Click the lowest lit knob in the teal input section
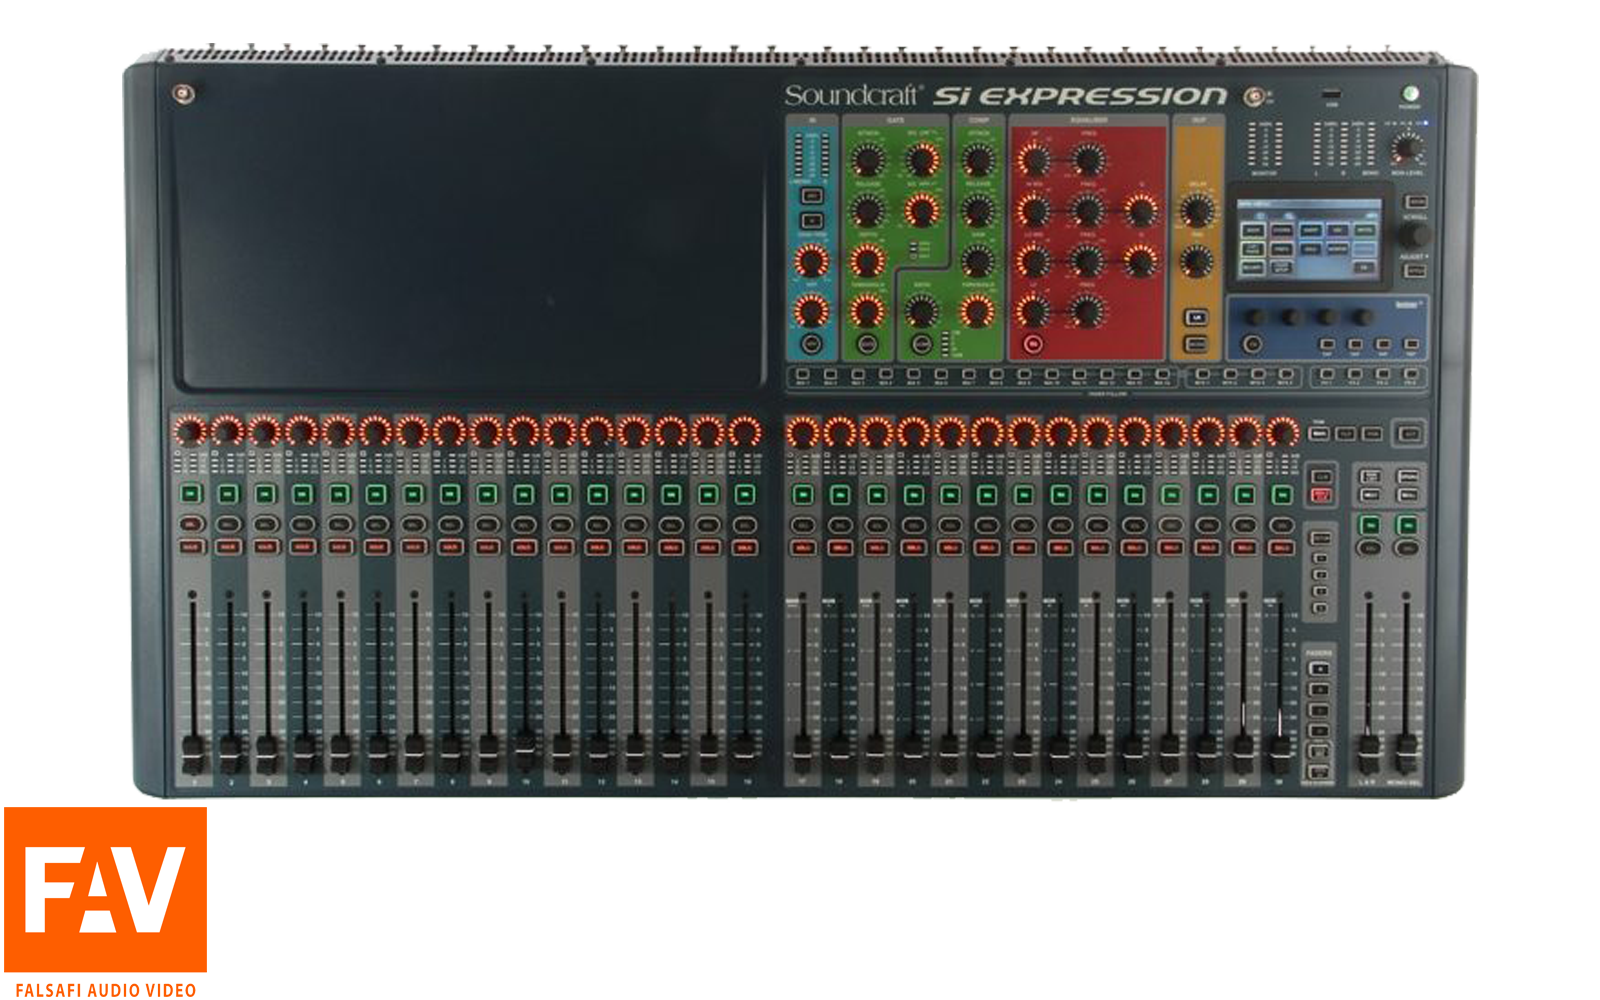1600x1000 pixels. [811, 311]
